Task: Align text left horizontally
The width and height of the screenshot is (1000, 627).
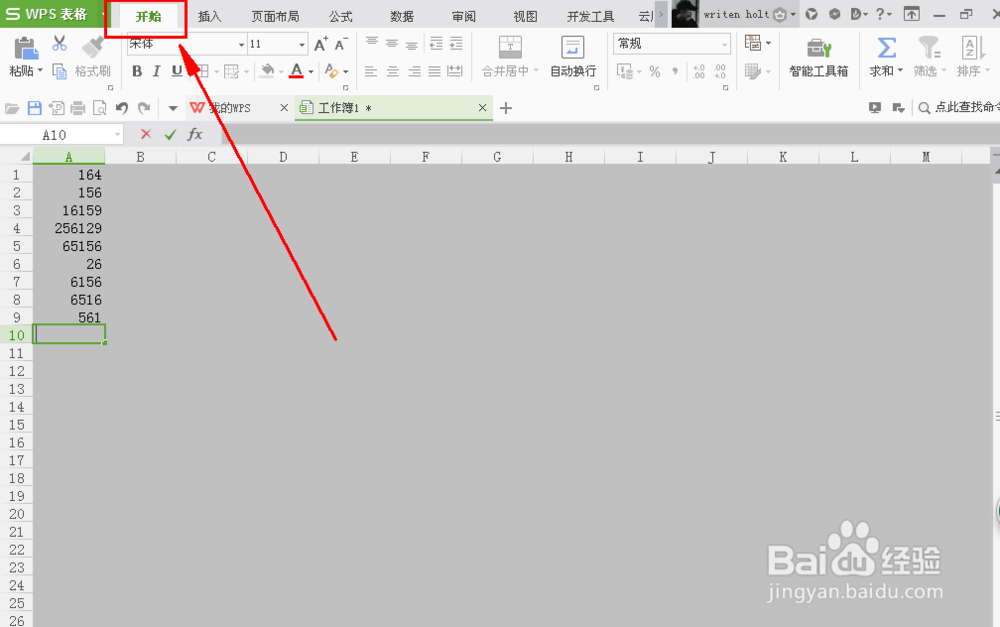Action: pos(371,71)
